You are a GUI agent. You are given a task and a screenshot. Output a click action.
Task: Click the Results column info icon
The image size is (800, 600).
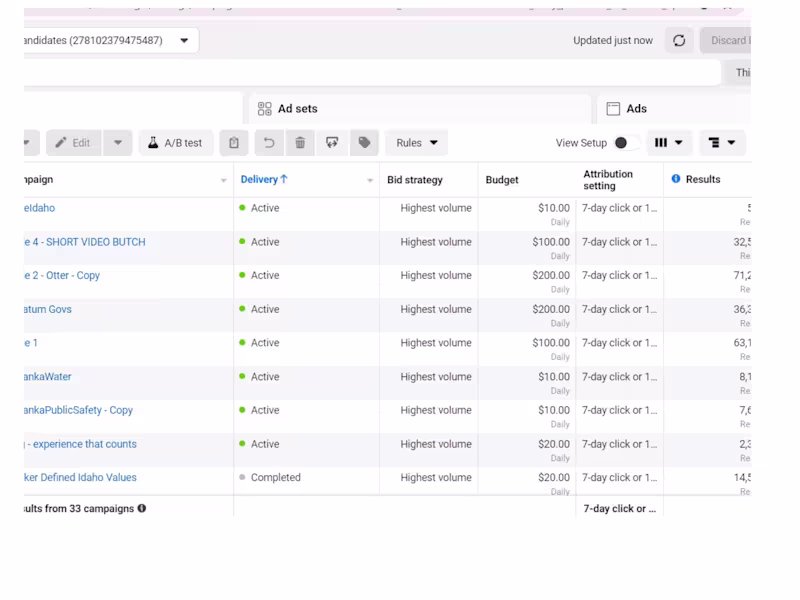676,179
